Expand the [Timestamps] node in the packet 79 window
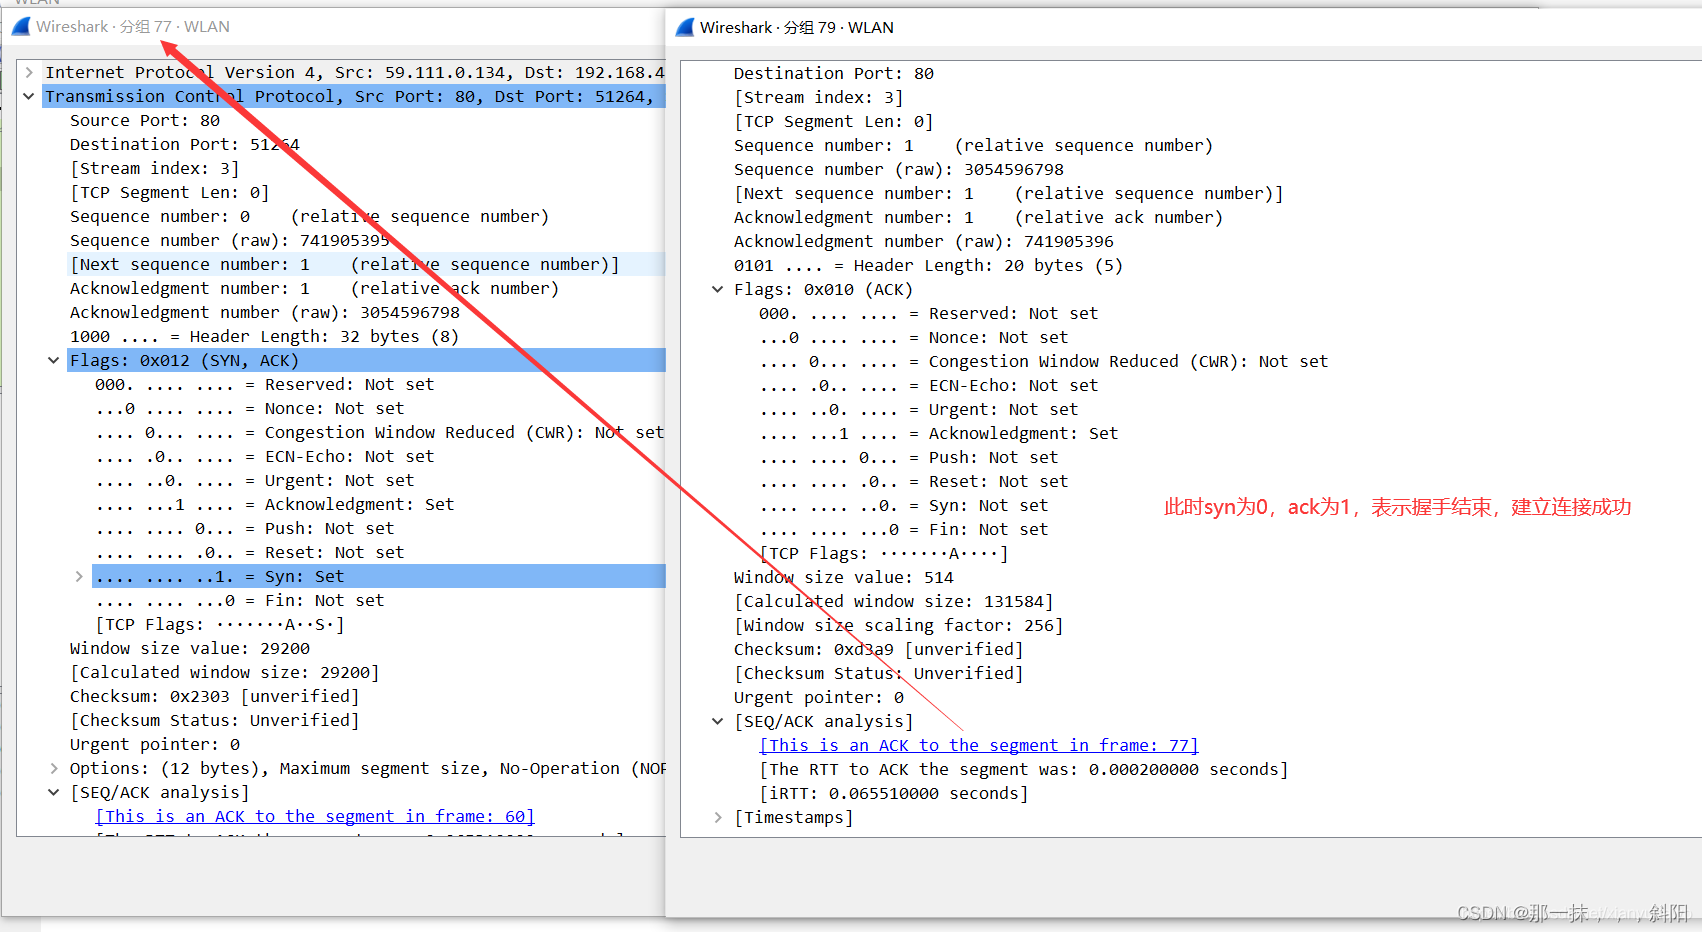The image size is (1702, 932). 718,817
